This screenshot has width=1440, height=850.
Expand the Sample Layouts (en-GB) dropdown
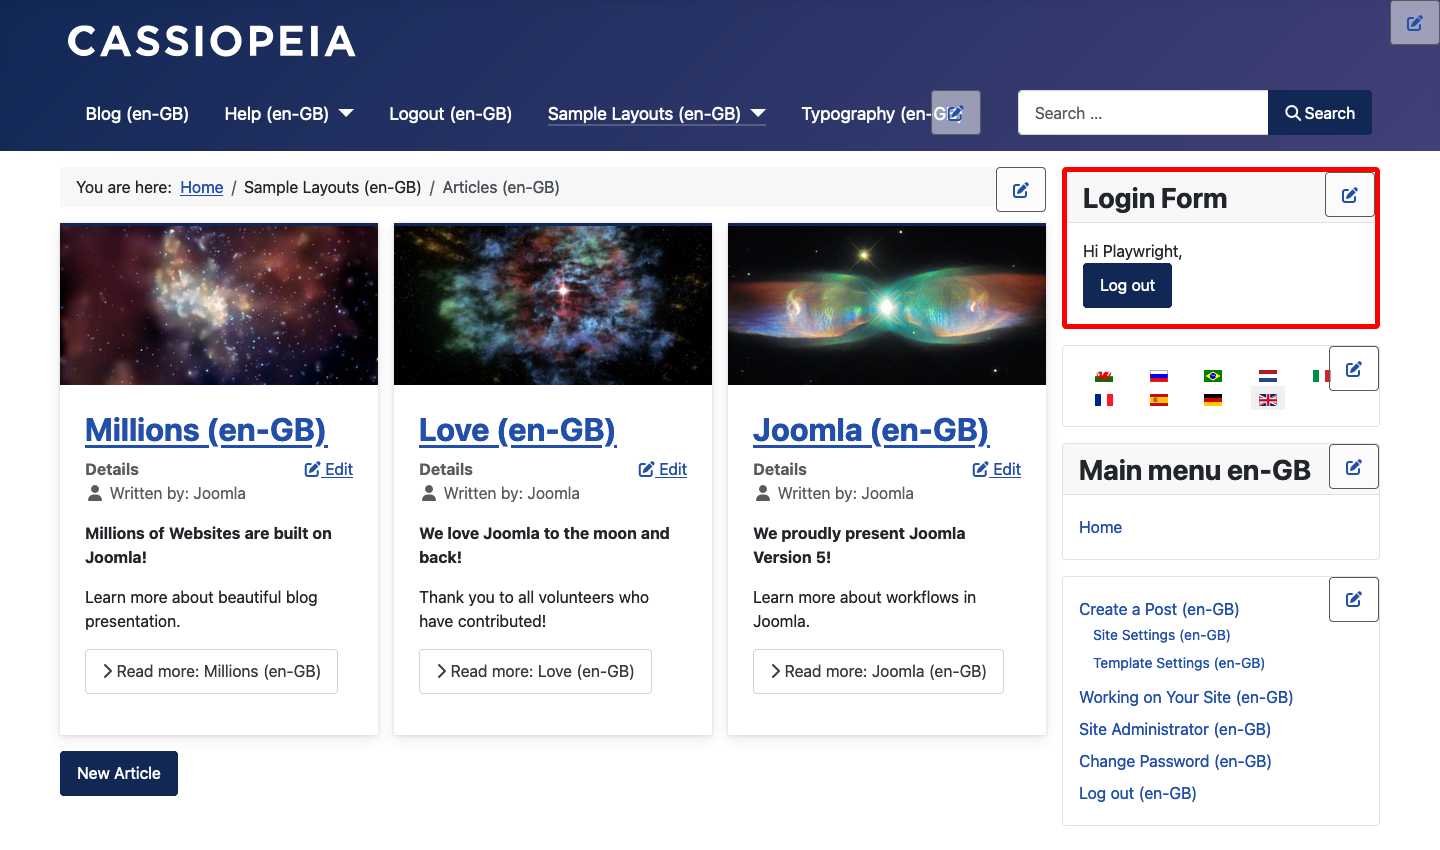[x=655, y=113]
